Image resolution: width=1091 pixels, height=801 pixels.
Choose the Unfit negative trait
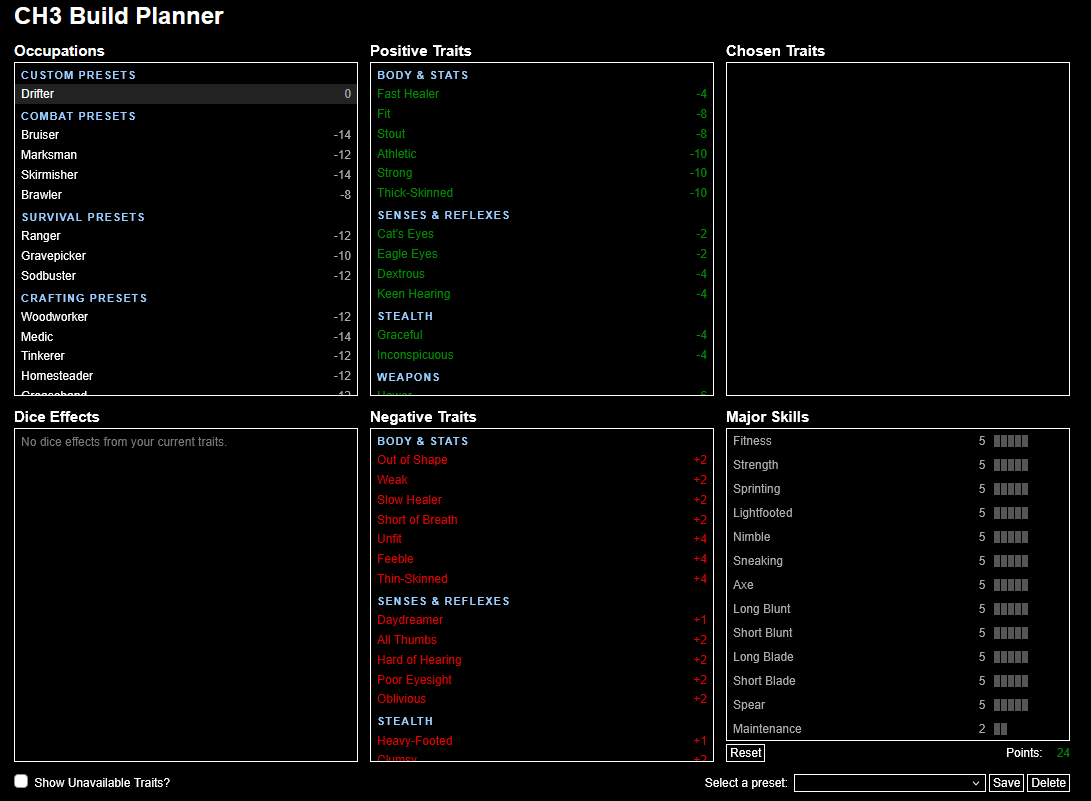(x=542, y=539)
